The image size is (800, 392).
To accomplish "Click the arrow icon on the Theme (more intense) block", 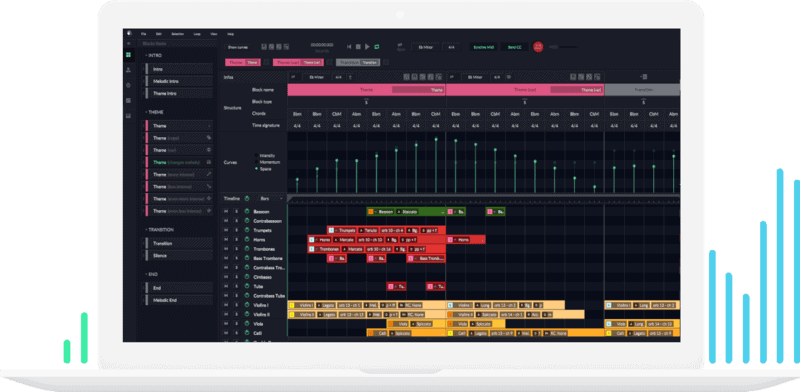I will click(208, 175).
